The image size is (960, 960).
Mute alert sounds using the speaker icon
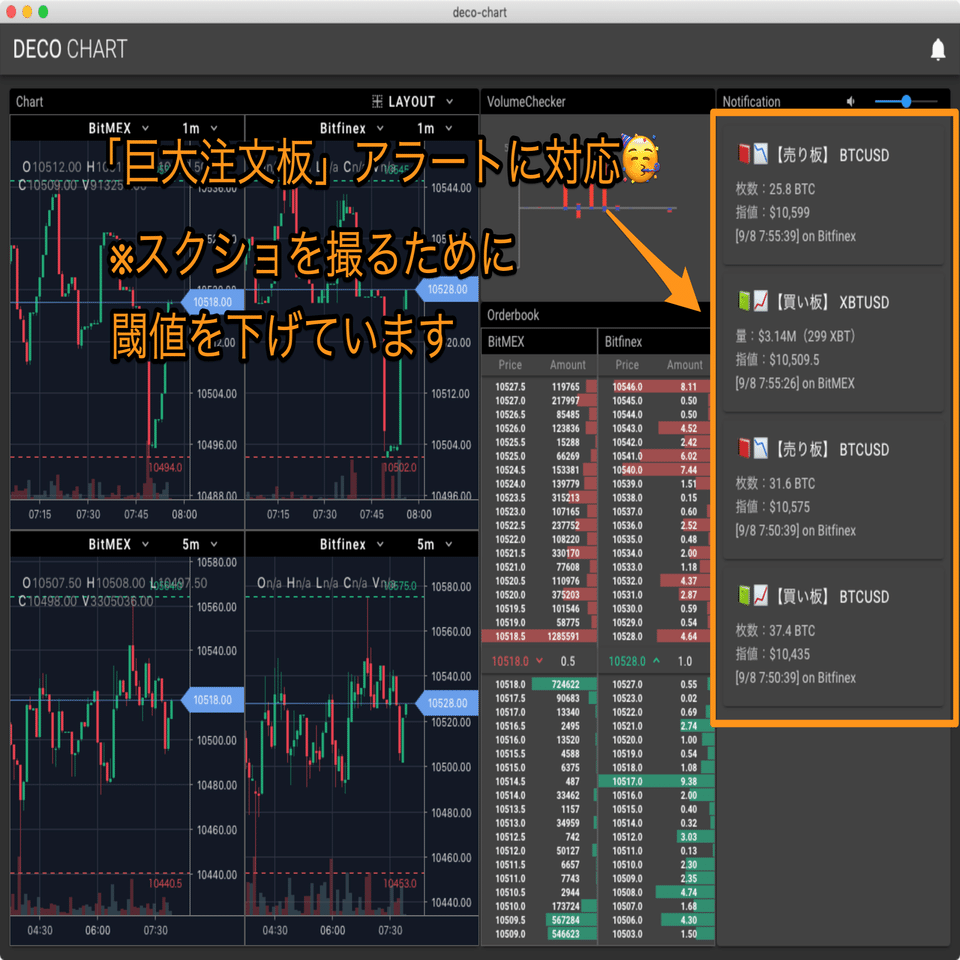click(849, 100)
